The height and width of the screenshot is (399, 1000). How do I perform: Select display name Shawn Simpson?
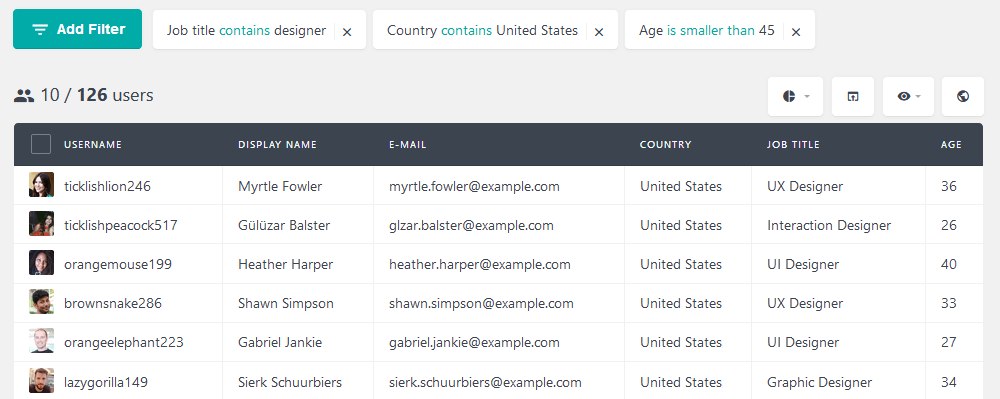286,303
